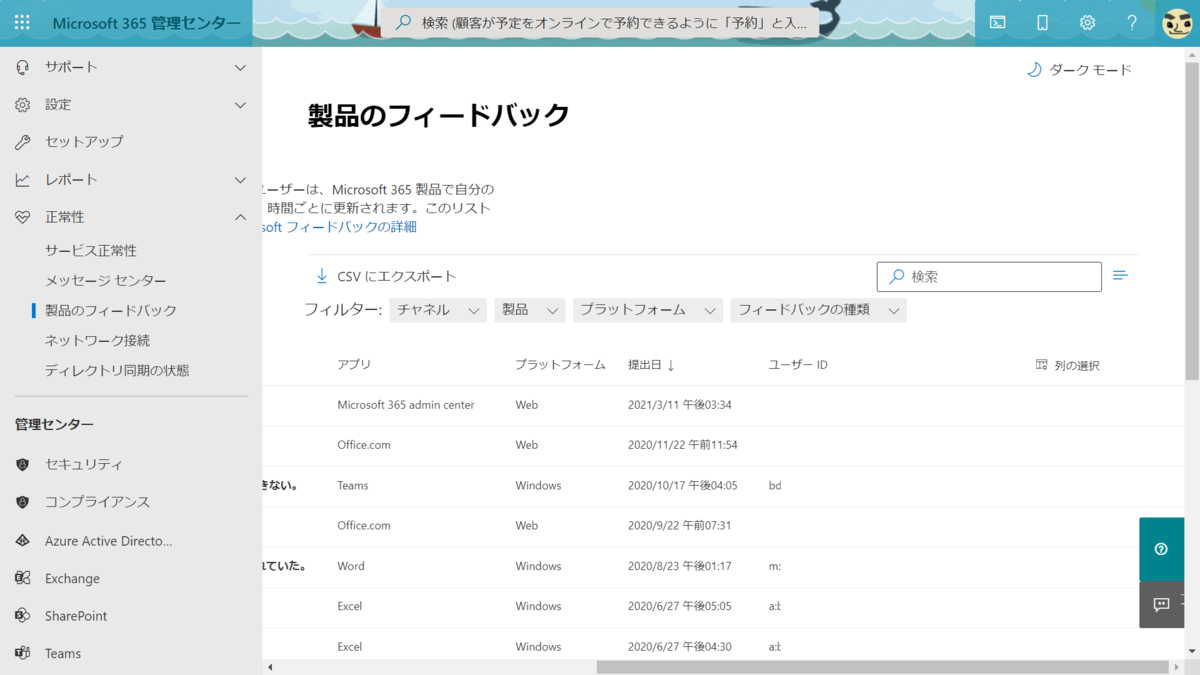Click the horizontal scrollbar thumb

[x=882, y=667]
